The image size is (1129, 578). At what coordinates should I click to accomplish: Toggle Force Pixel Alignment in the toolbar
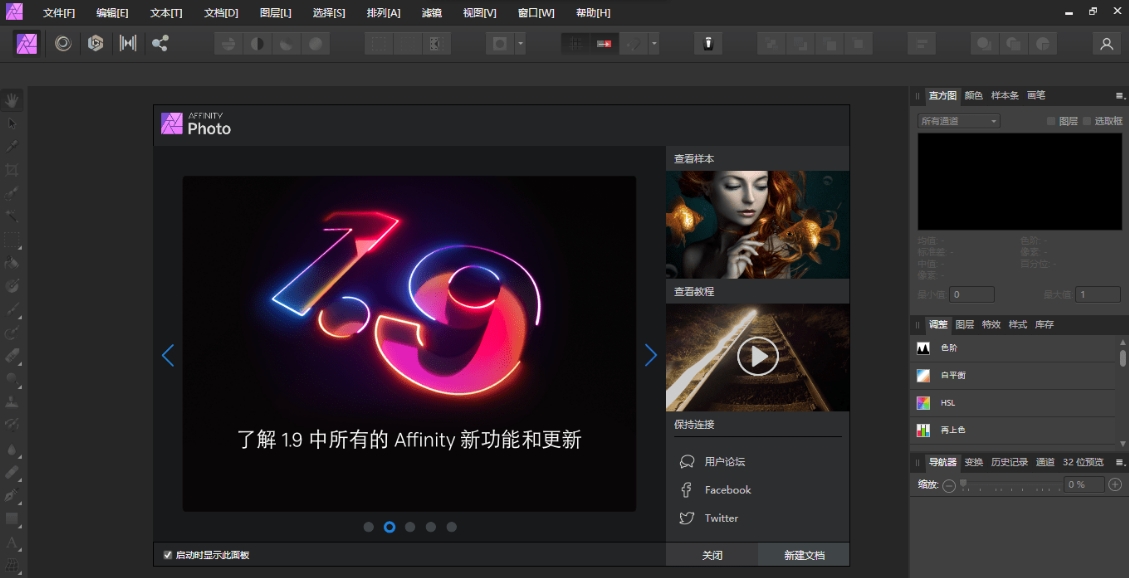[x=603, y=44]
